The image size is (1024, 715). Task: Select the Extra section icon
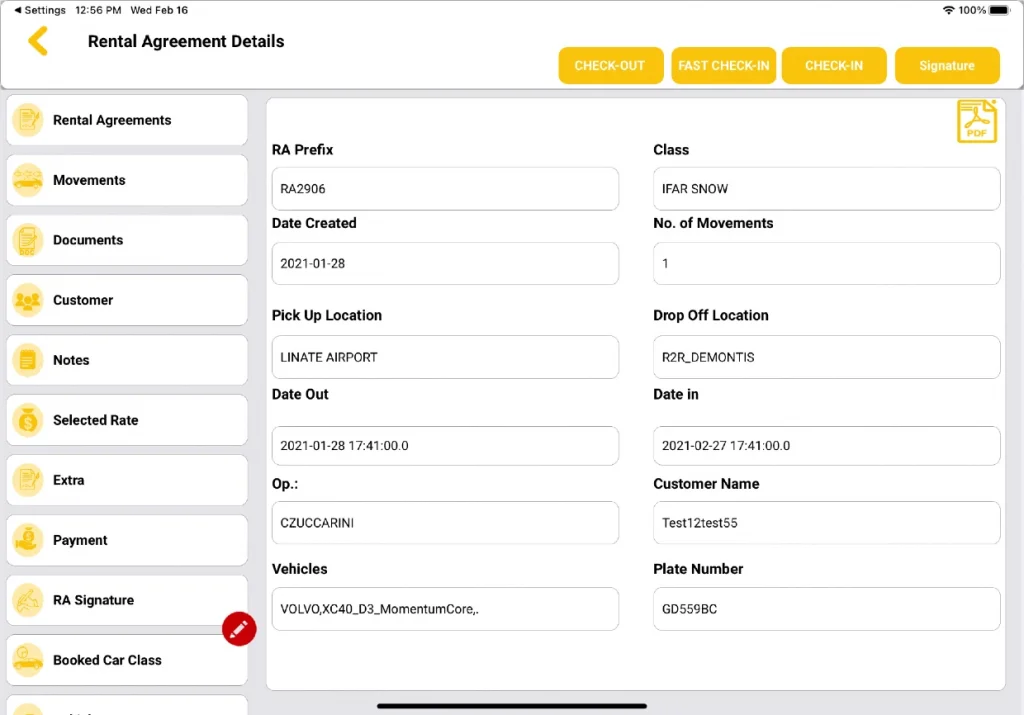27,480
